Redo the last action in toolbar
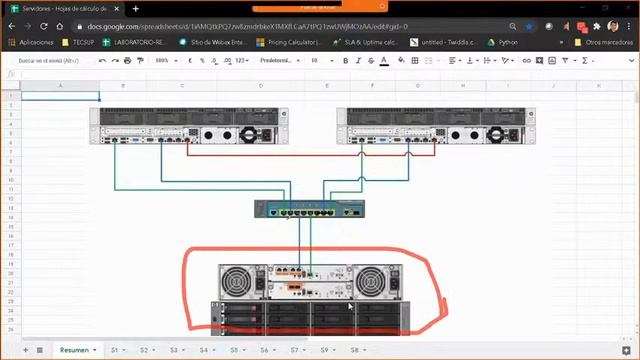 point(115,60)
